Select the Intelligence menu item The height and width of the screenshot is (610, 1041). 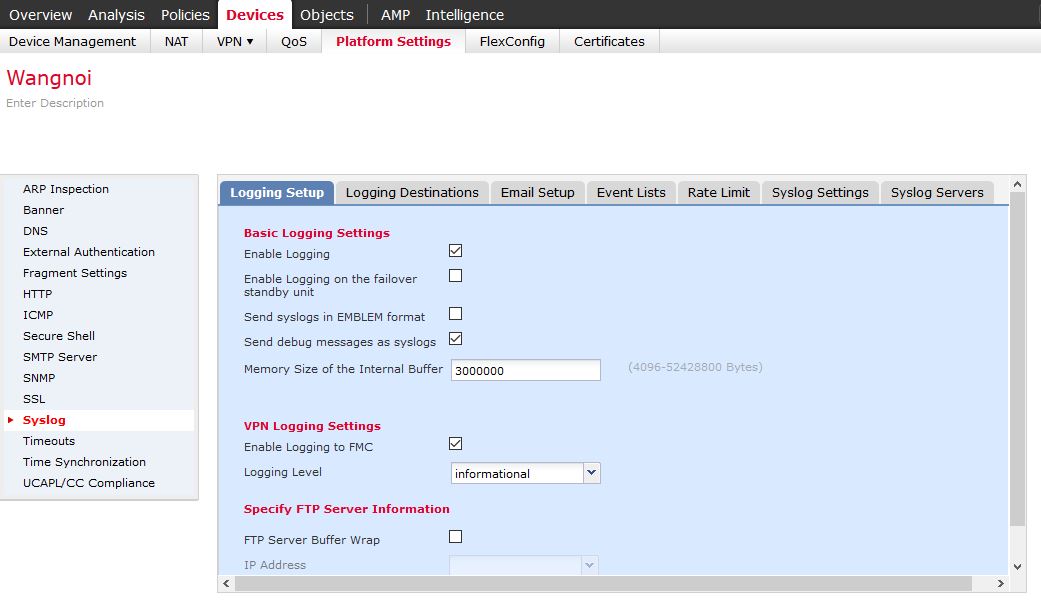pyautogui.click(x=464, y=14)
